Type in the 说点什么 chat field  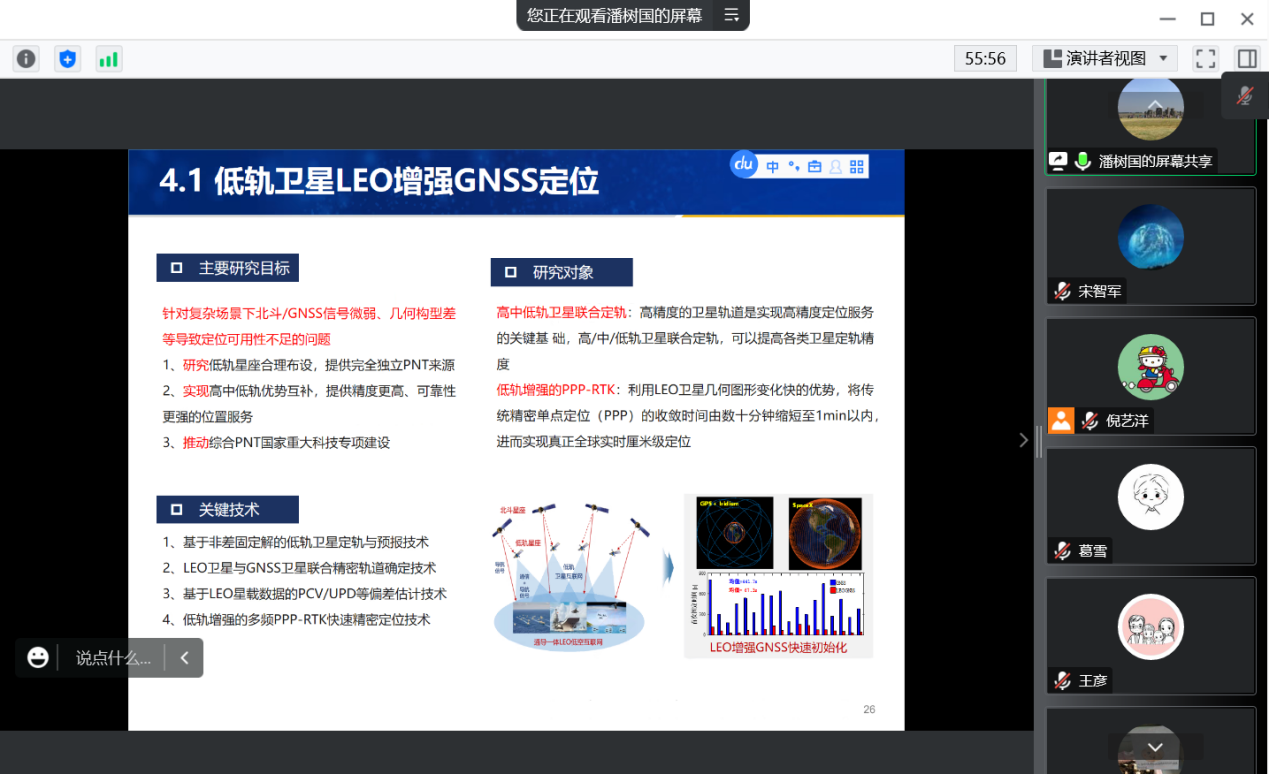(x=113, y=658)
